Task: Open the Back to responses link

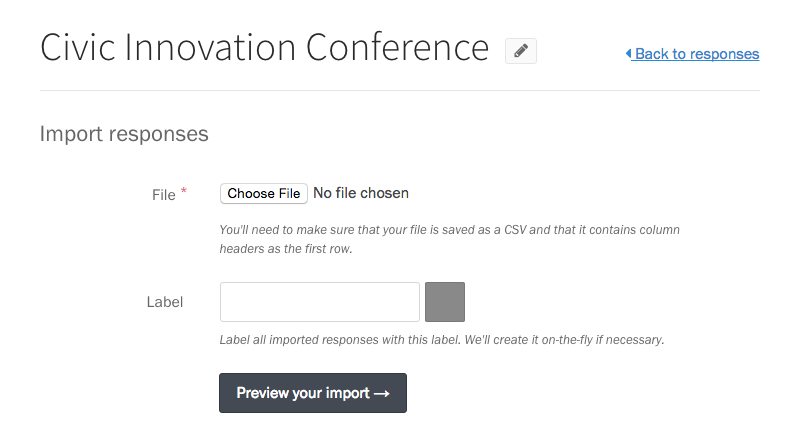Action: [693, 54]
